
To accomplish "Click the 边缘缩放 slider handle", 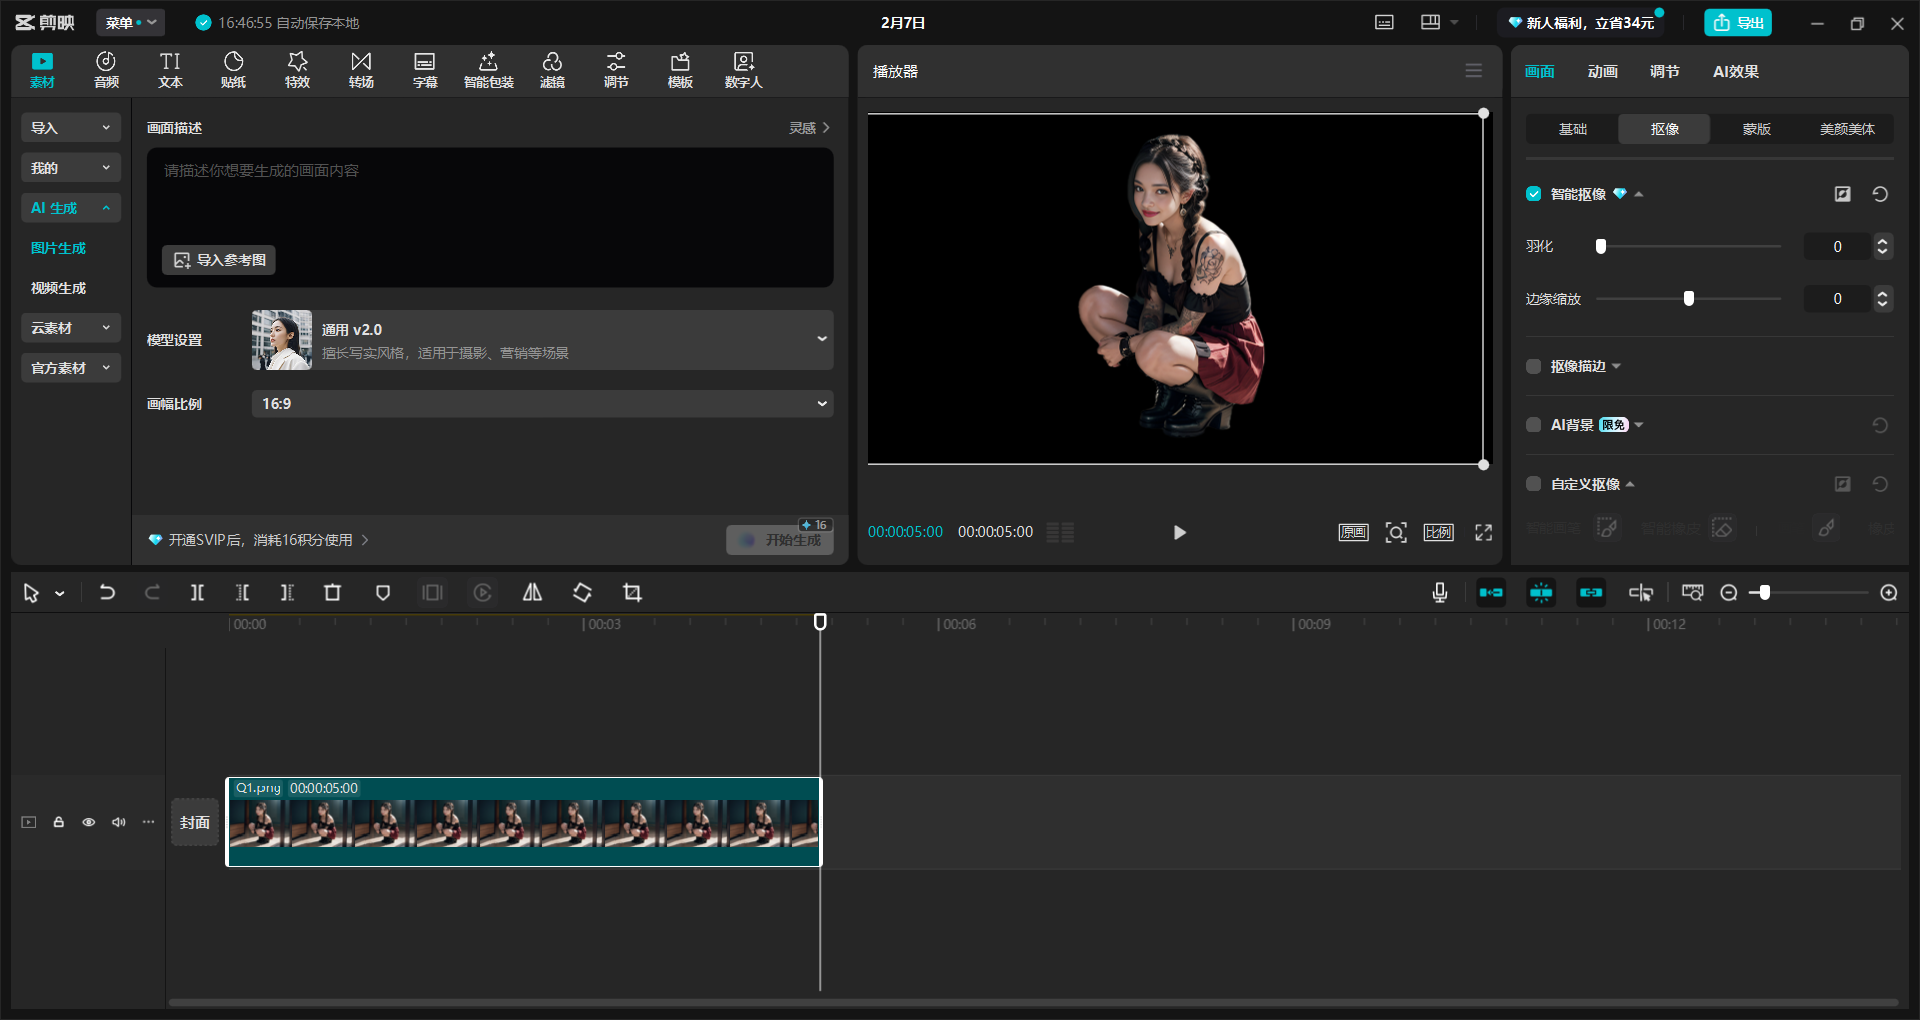I will pos(1689,298).
